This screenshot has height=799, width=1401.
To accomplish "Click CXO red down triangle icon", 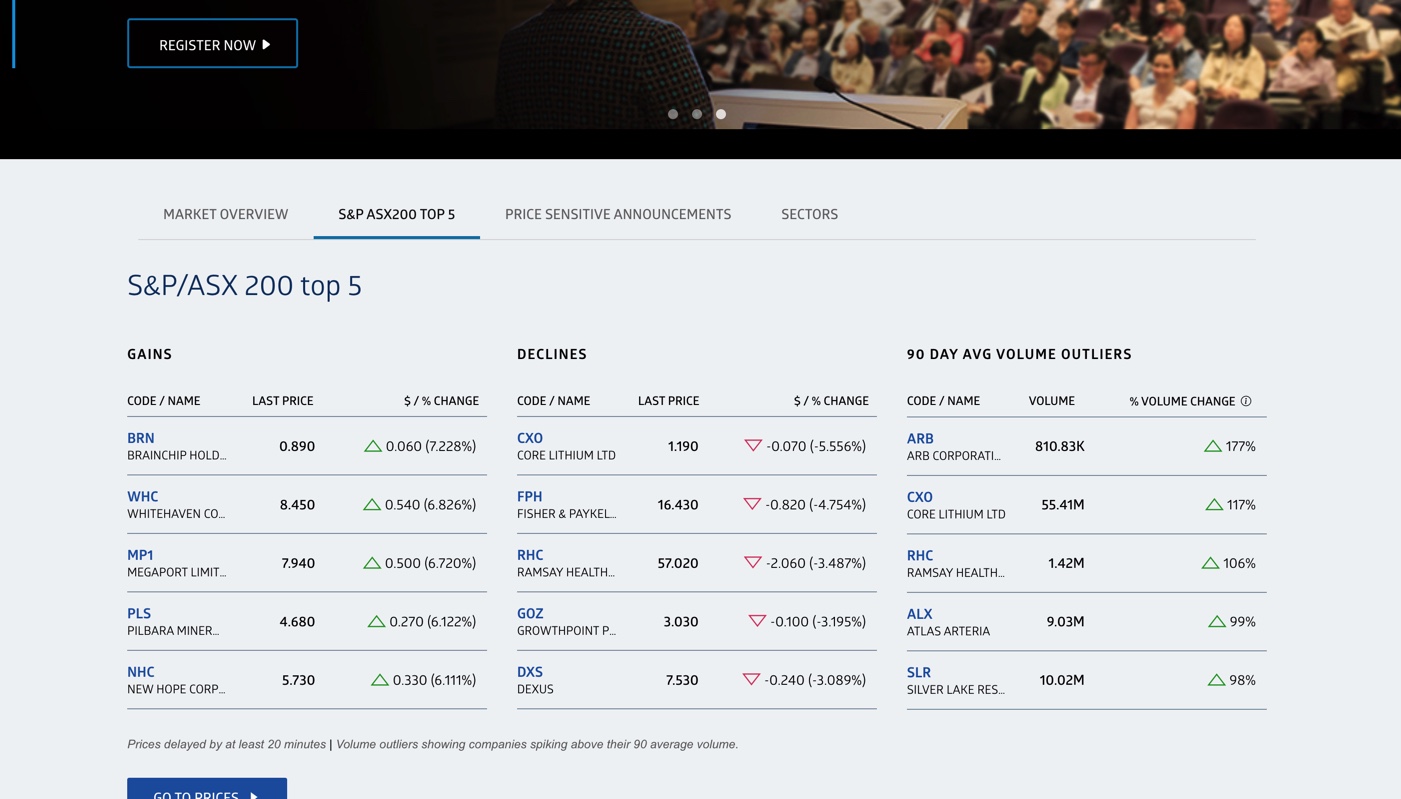I will click(753, 446).
